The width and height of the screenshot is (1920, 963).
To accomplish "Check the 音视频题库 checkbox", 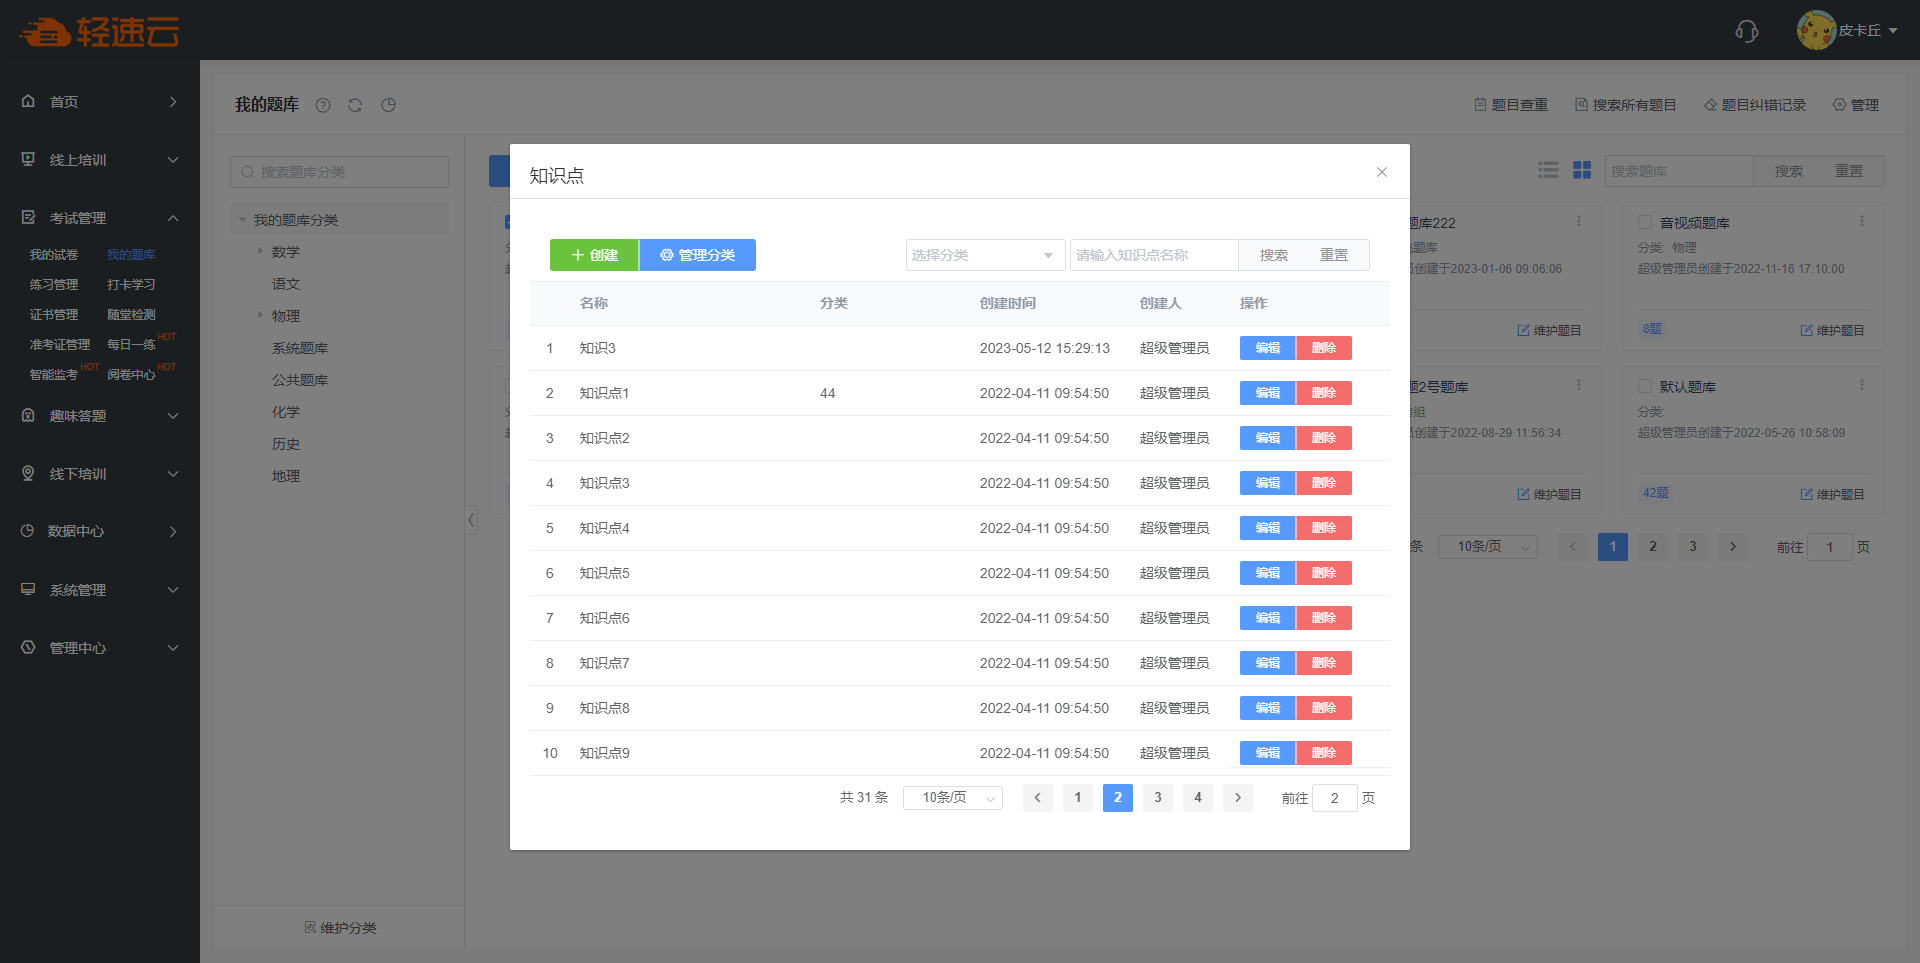I will pos(1644,222).
